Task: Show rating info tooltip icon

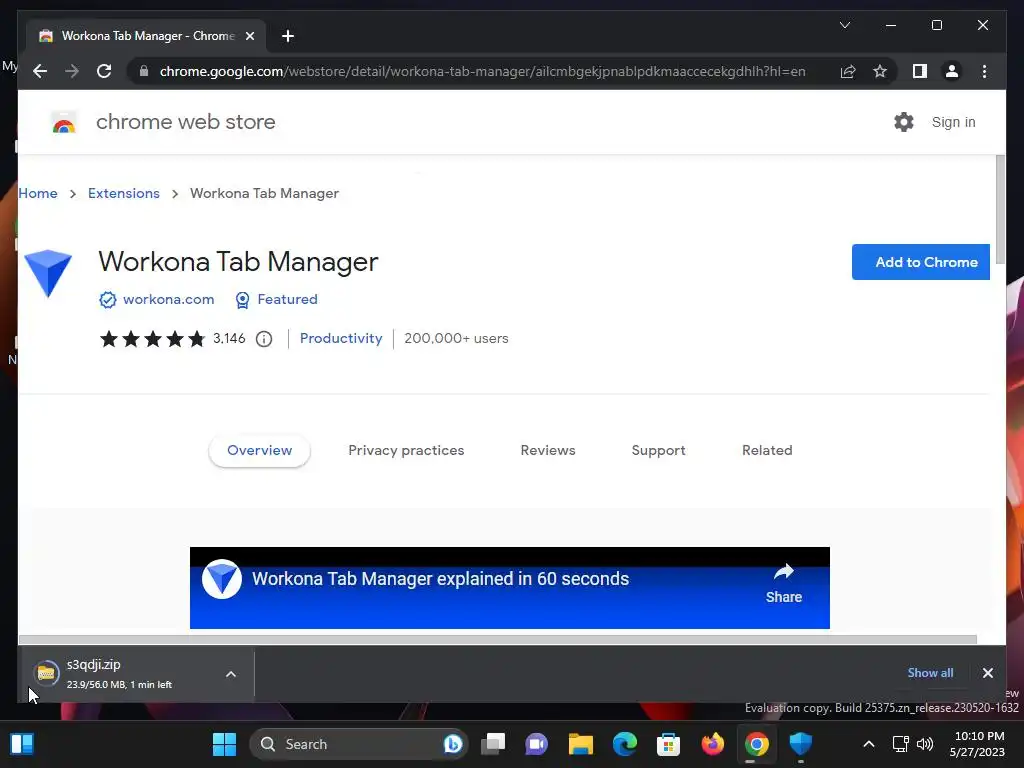Action: click(264, 339)
